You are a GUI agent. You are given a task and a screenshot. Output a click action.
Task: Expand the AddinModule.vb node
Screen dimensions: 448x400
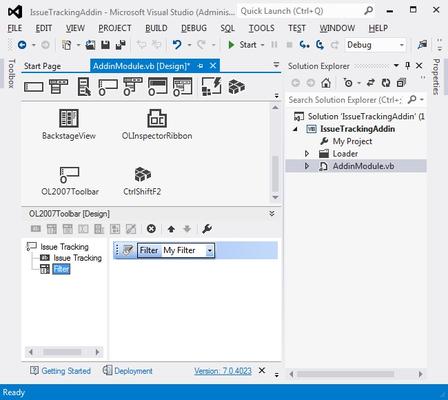[x=307, y=166]
